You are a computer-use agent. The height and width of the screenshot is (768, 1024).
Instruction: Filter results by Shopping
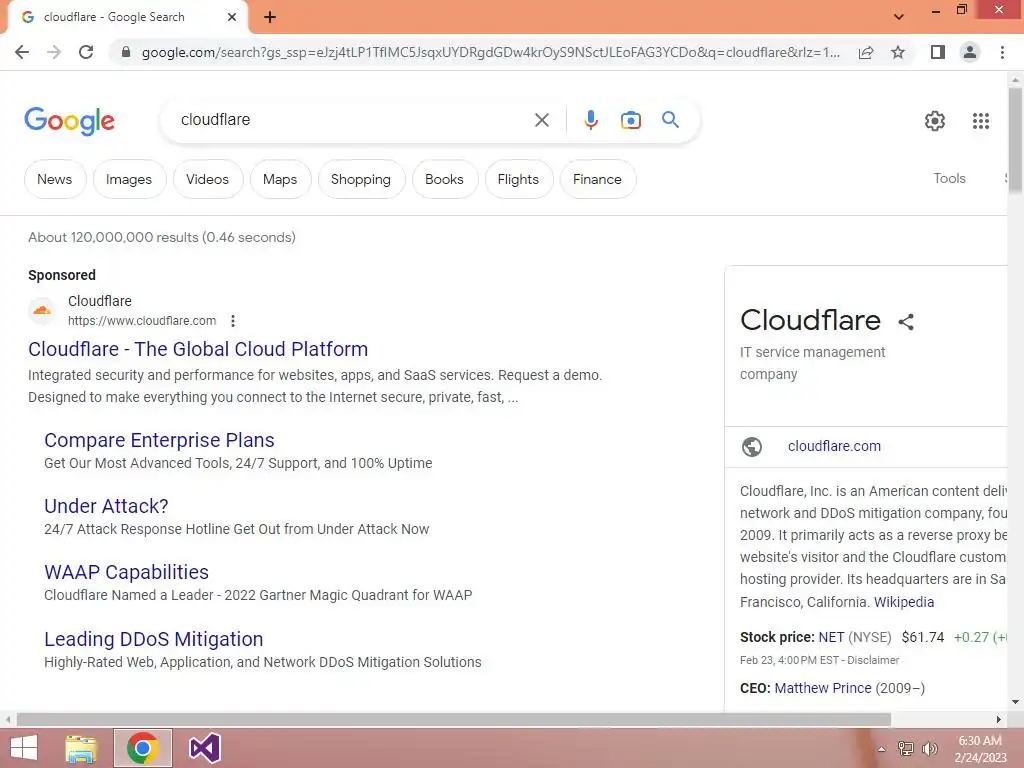click(x=361, y=179)
